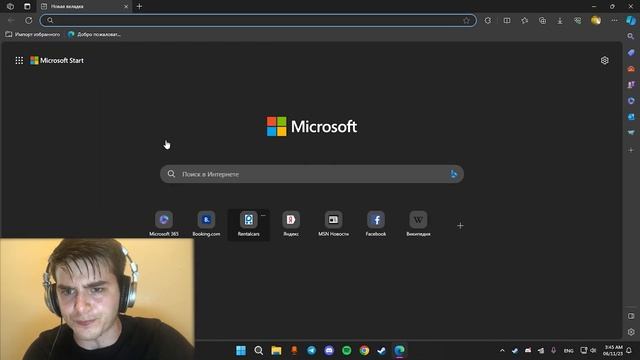The width and height of the screenshot is (640, 360).
Task: Add a new quick link site
Action: [x=460, y=225]
